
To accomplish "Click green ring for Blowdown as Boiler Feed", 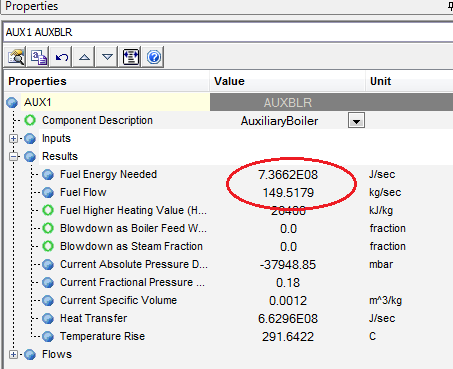I will 48,228.
